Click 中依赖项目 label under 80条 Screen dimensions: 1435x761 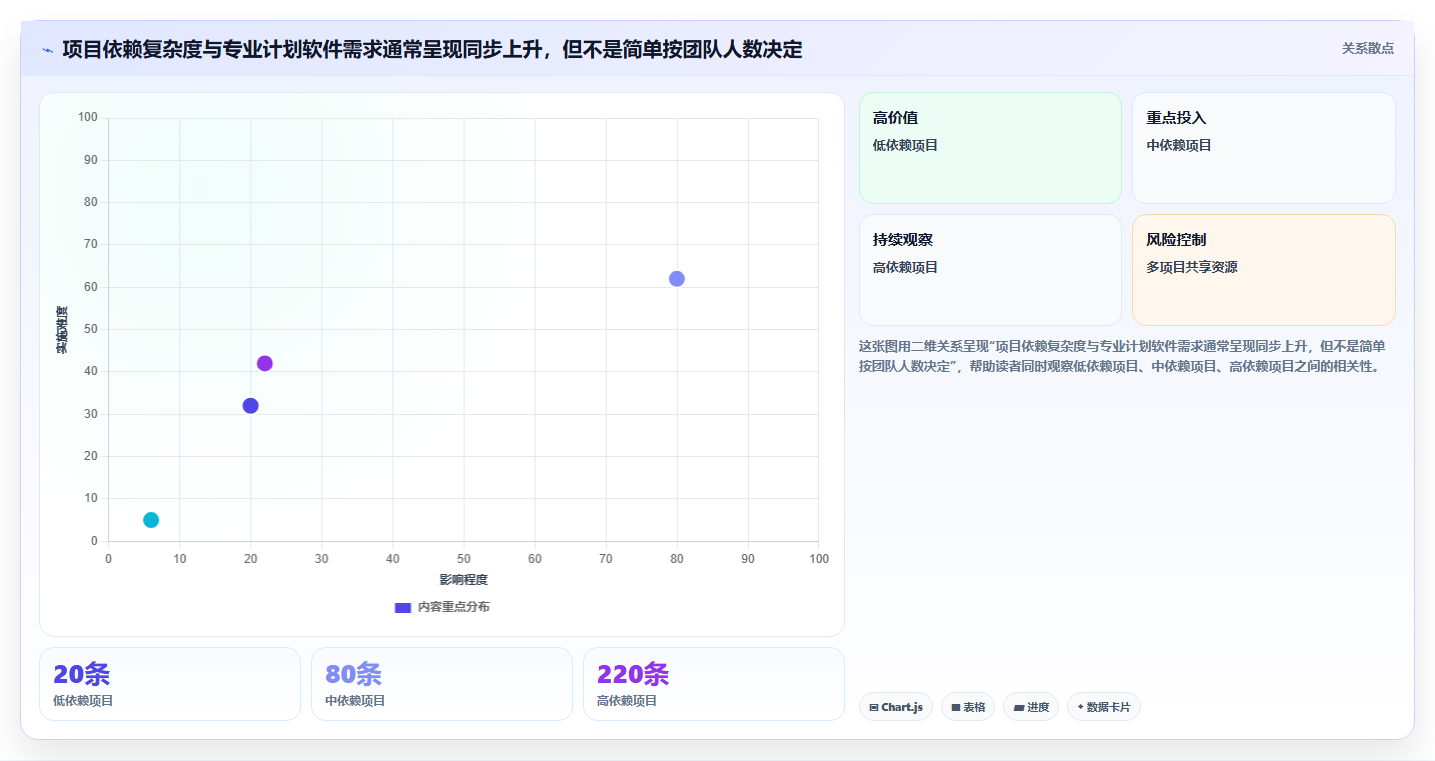coord(355,701)
